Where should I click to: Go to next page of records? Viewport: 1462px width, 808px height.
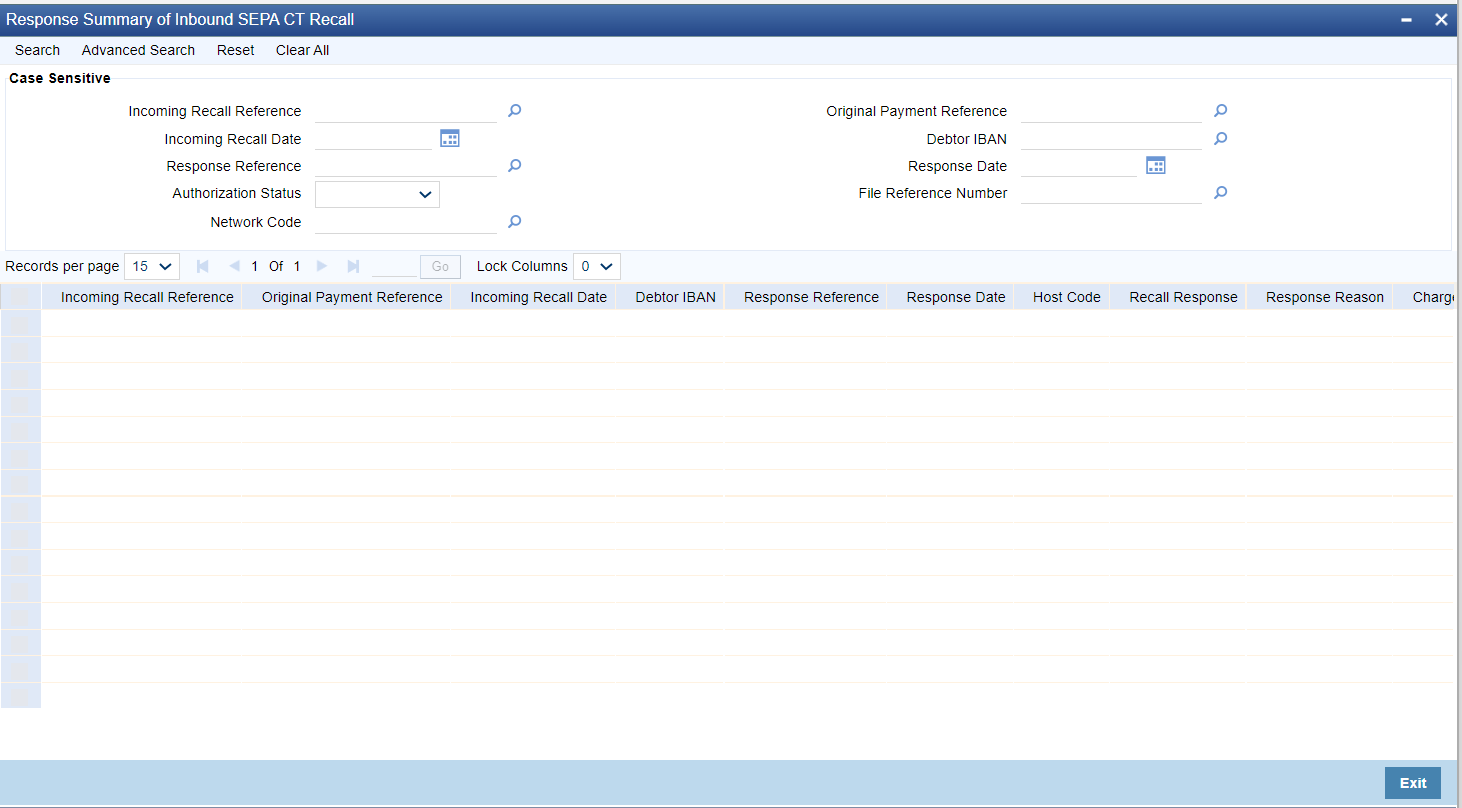(x=322, y=266)
